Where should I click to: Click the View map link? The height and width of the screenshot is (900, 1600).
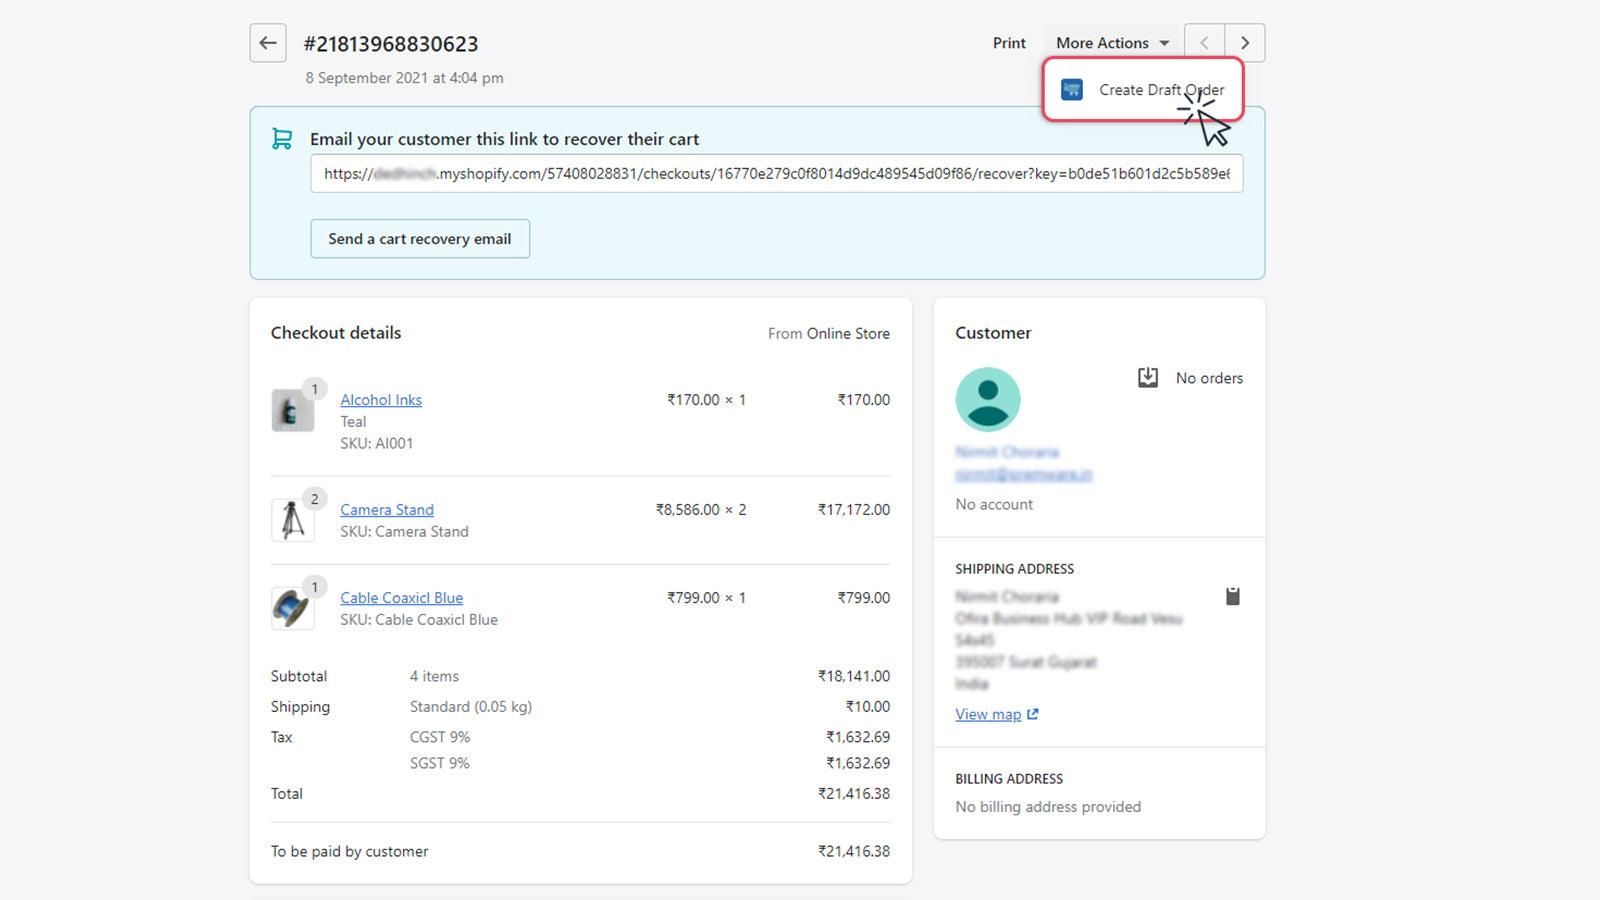tap(988, 714)
